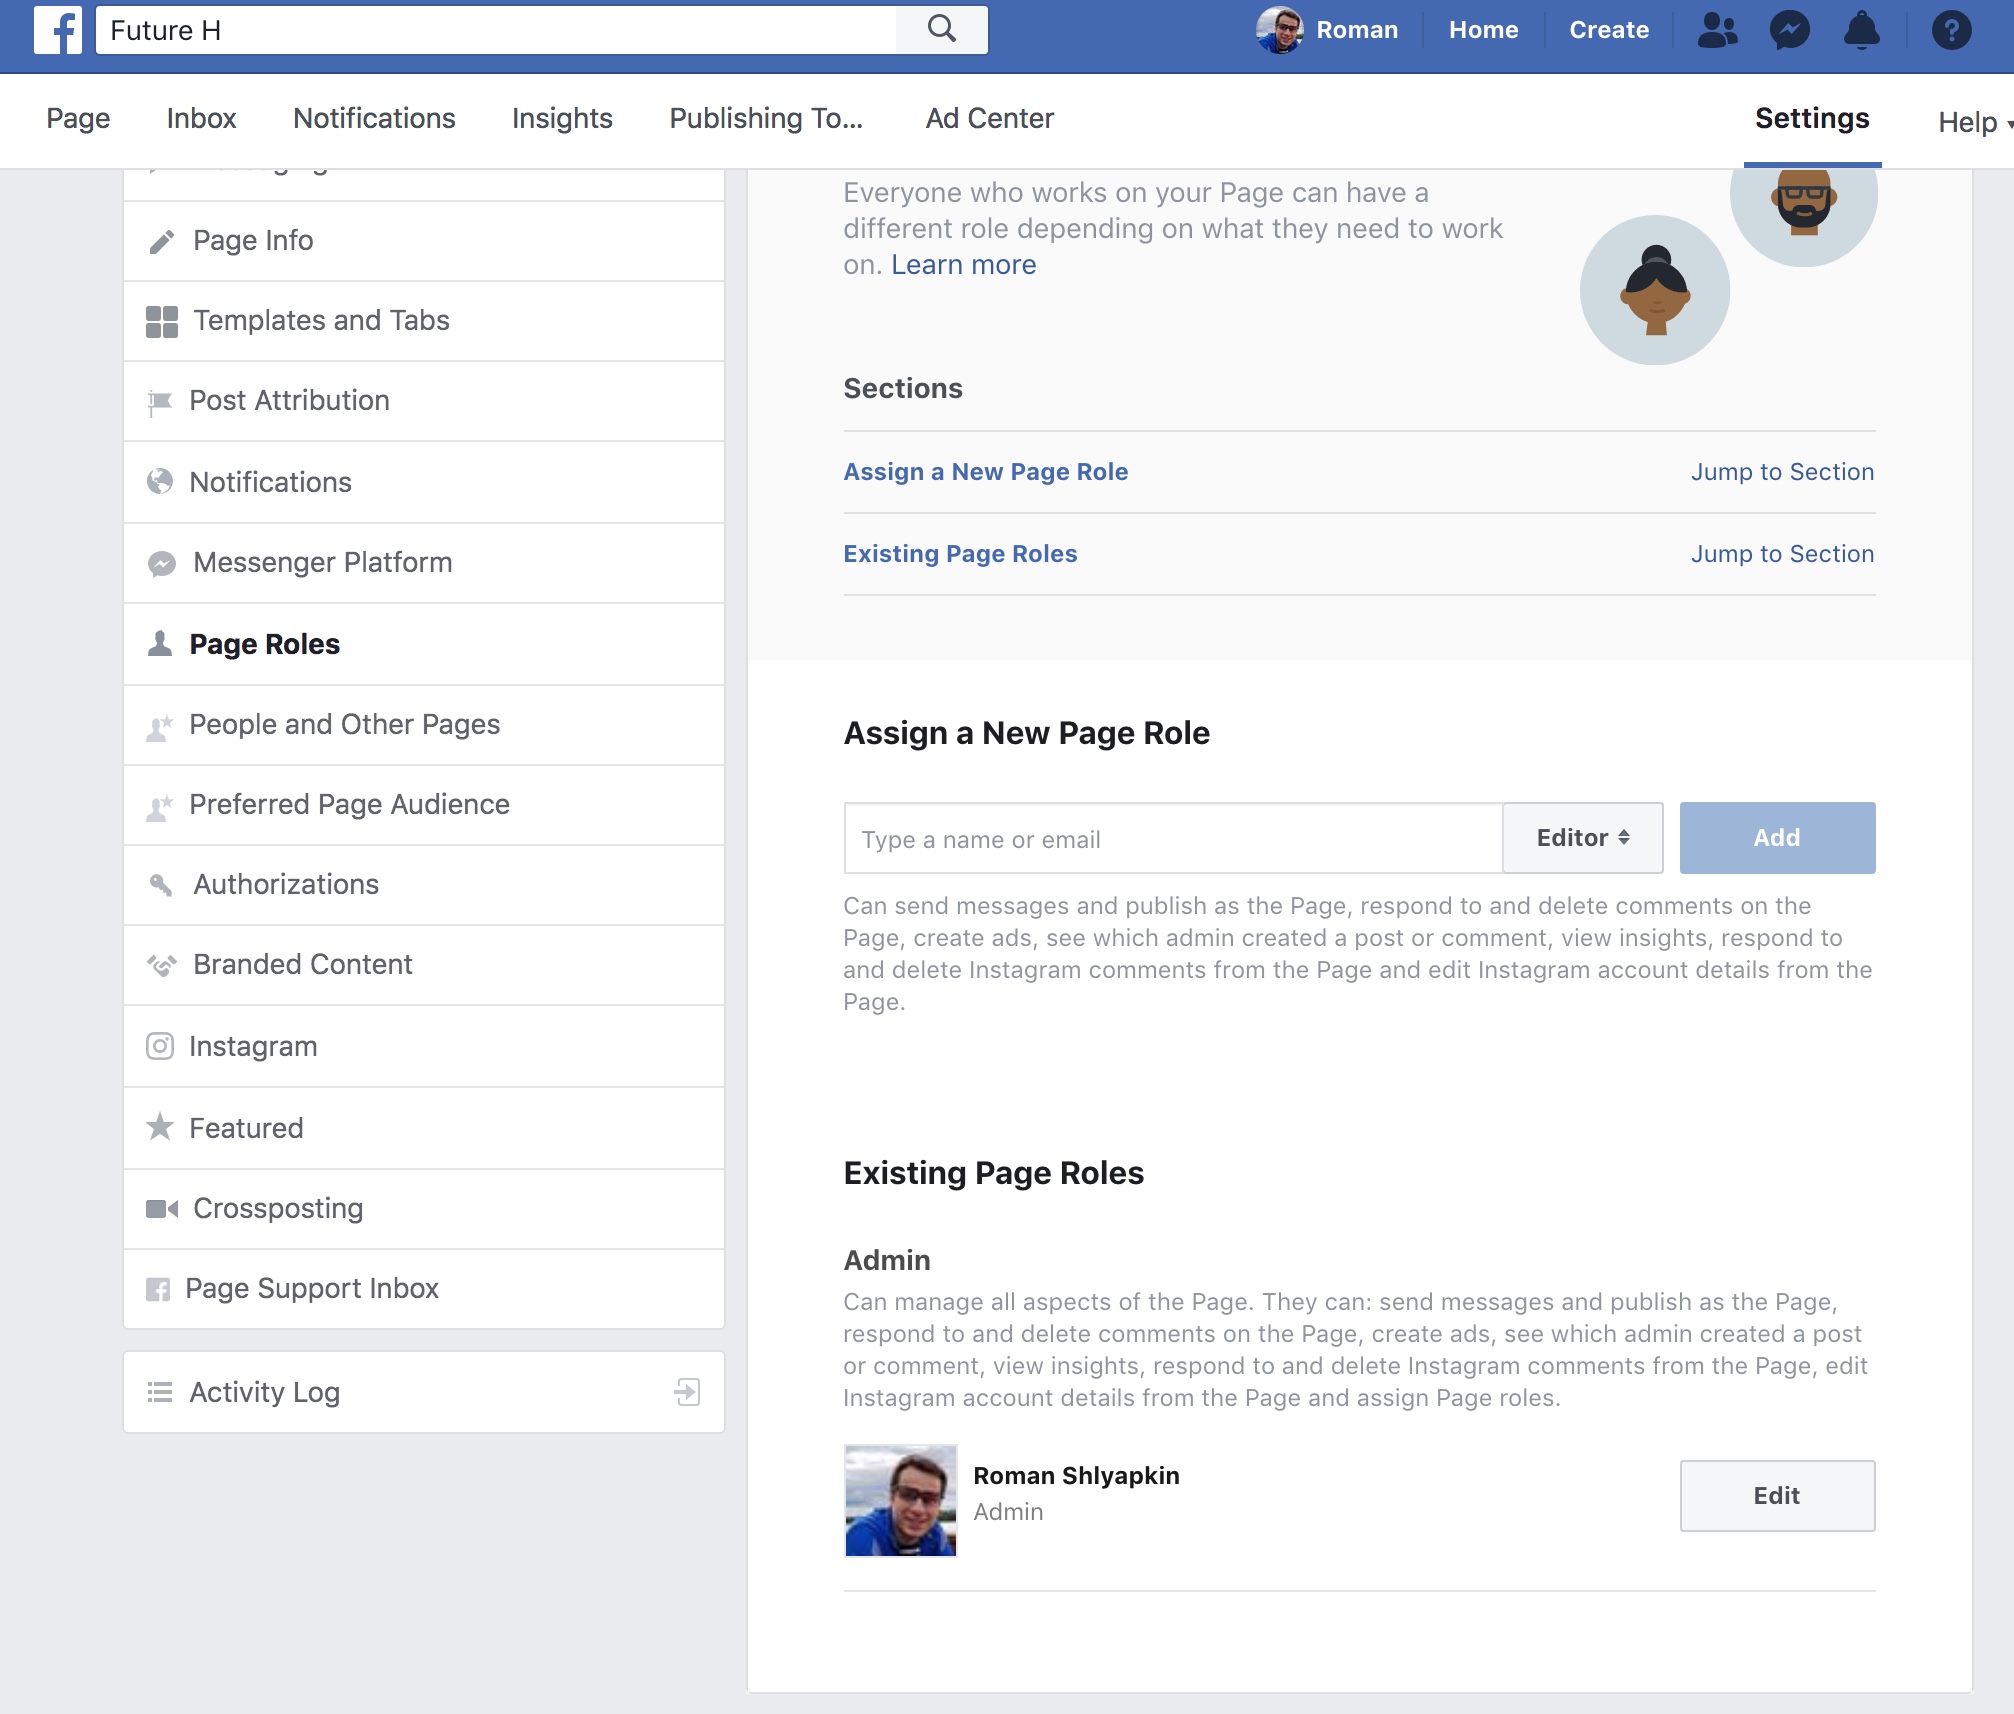Click the Quick Help question mark icon

pyautogui.click(x=1951, y=30)
